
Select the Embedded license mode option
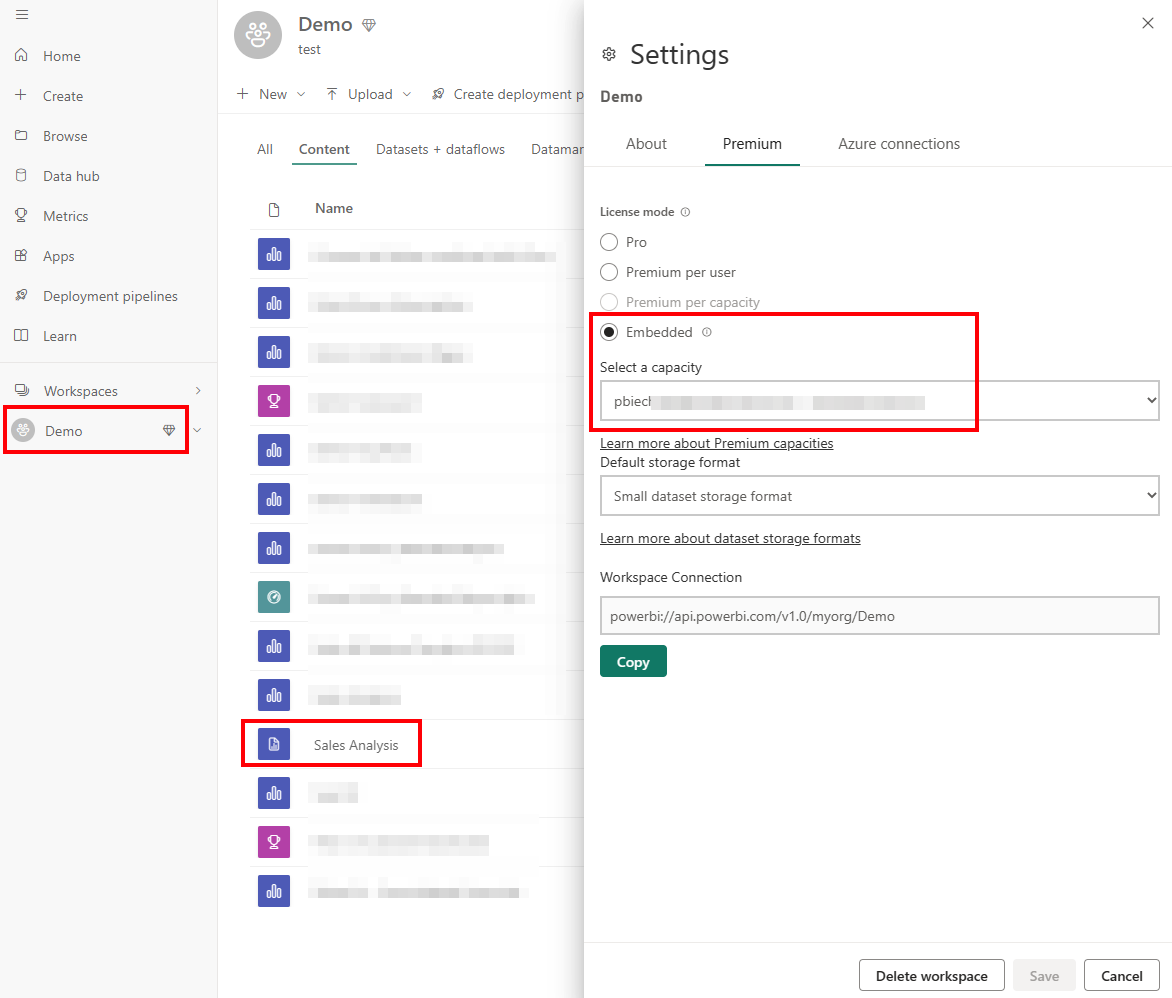609,331
